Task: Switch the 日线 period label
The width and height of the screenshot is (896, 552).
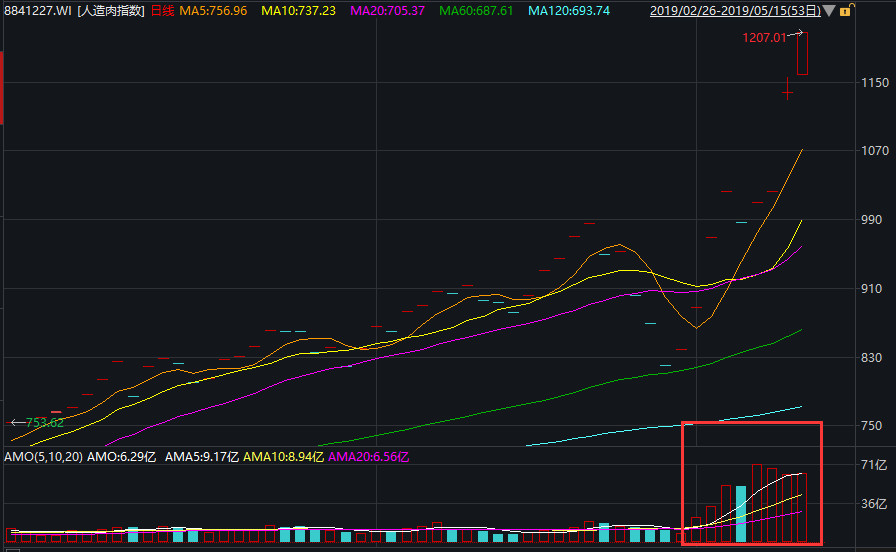Action: [162, 11]
